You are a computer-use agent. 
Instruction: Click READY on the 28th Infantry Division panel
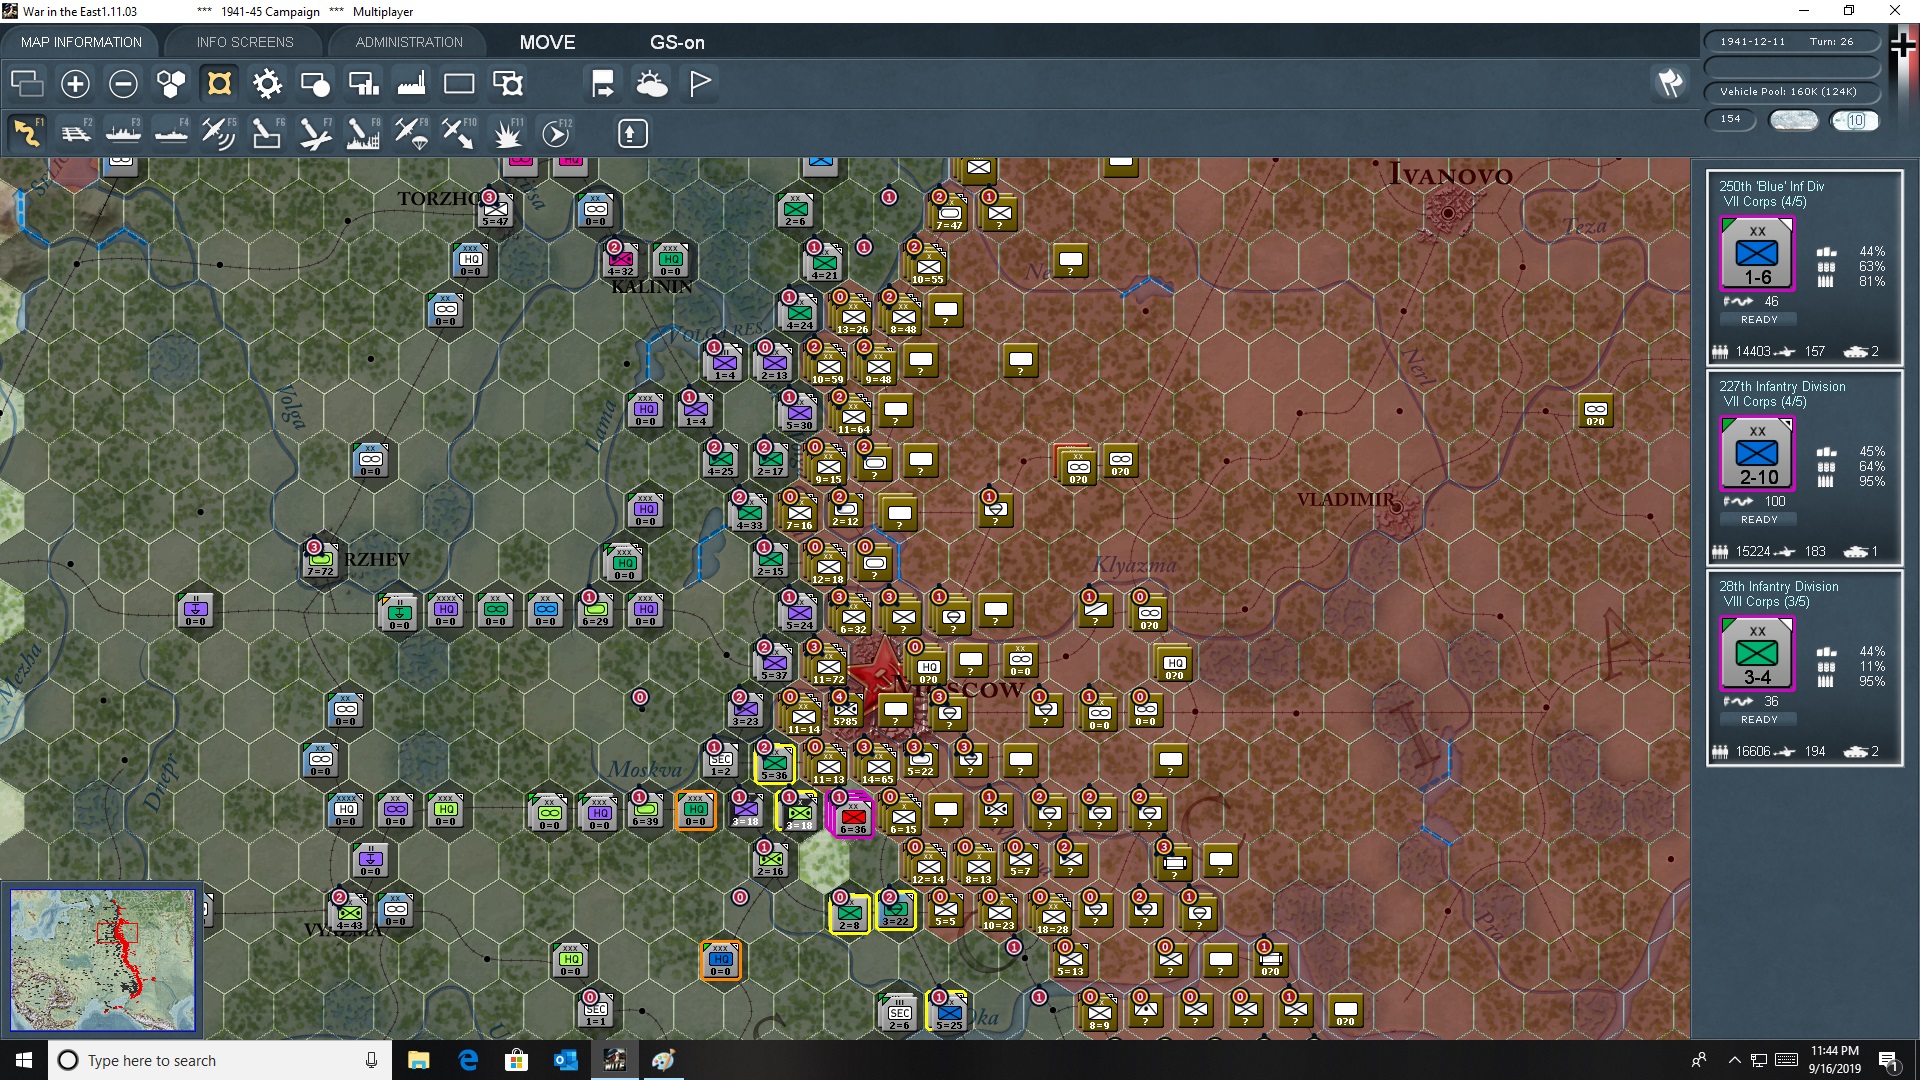(1758, 719)
